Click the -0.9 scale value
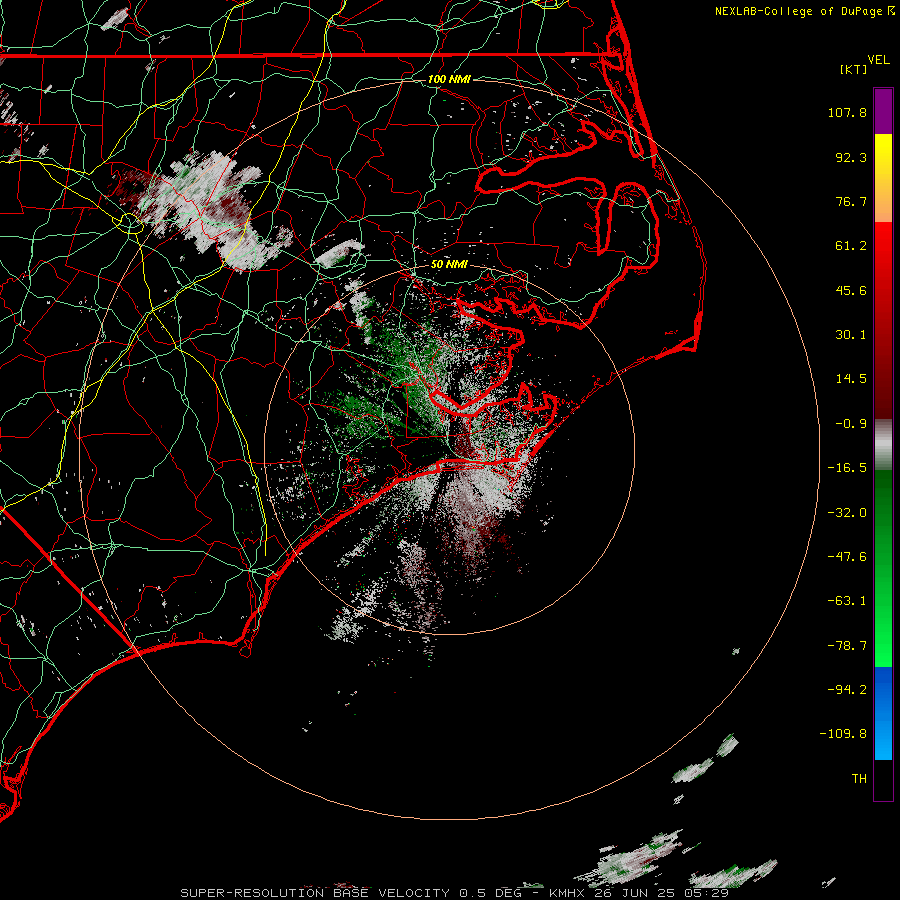 tap(851, 424)
